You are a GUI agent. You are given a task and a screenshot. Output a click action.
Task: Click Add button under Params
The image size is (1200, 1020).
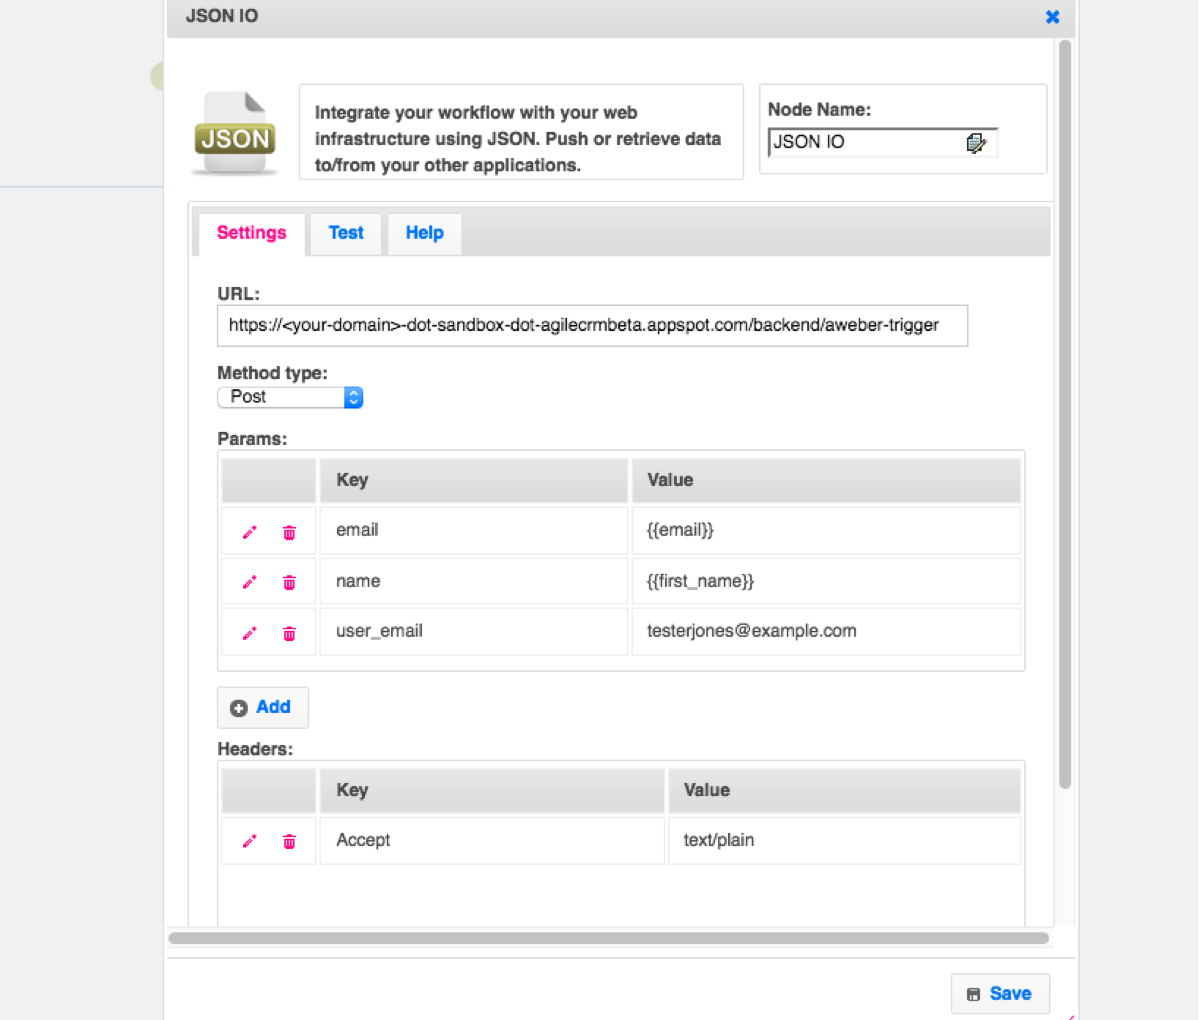262,707
